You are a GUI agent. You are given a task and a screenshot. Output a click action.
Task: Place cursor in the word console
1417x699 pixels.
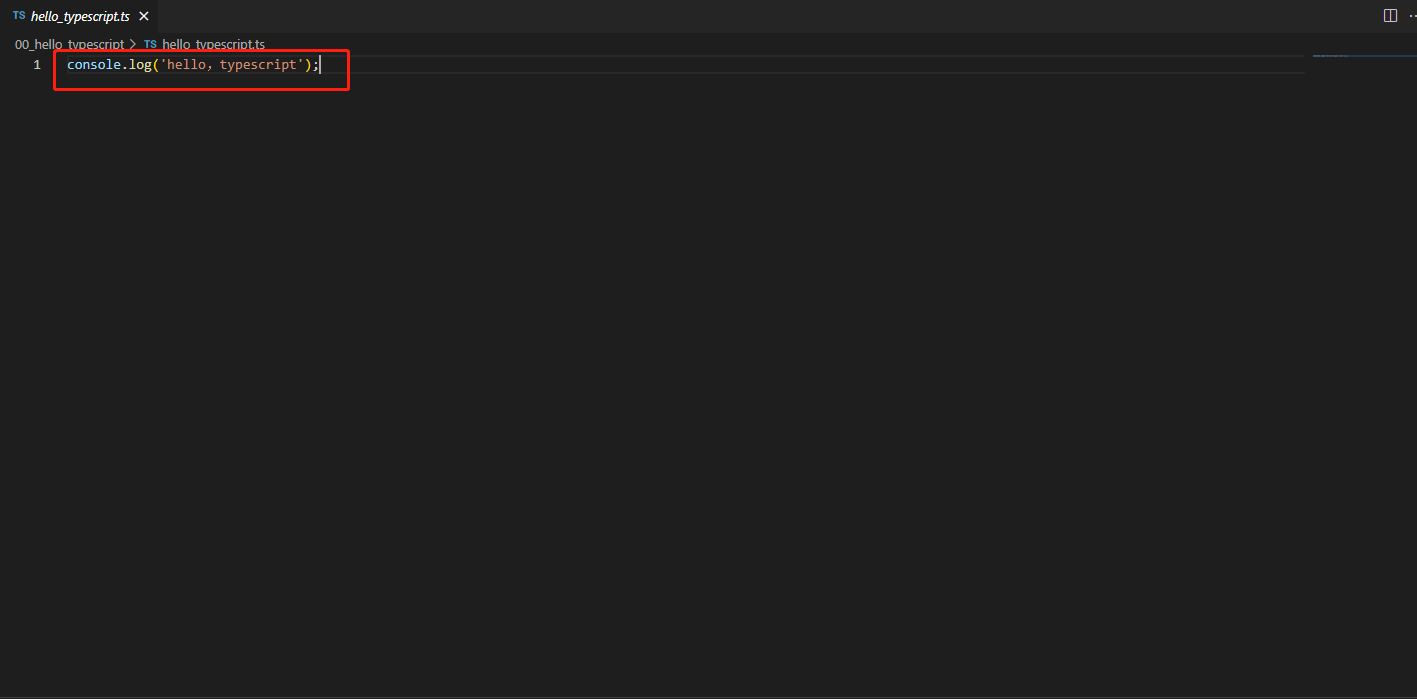coord(94,65)
